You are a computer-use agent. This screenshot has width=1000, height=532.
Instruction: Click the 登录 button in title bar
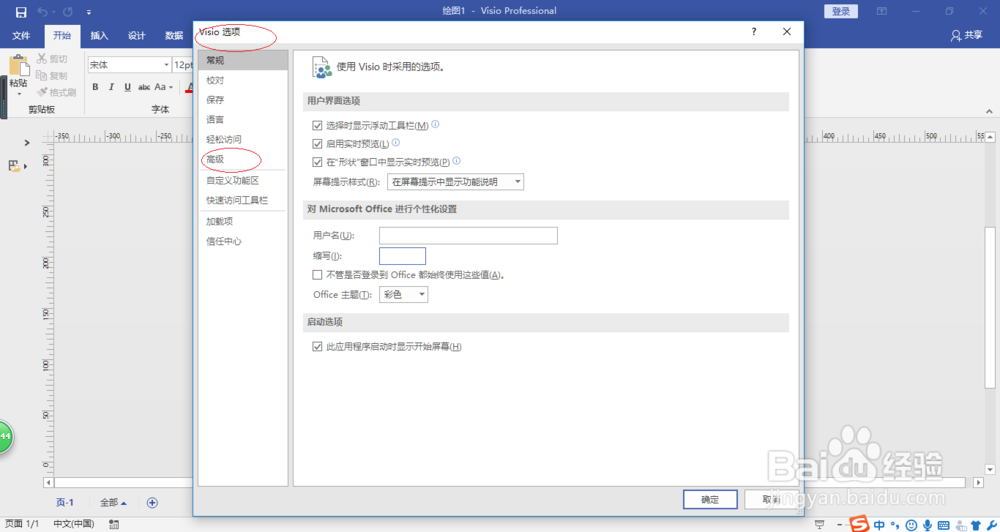[x=841, y=11]
